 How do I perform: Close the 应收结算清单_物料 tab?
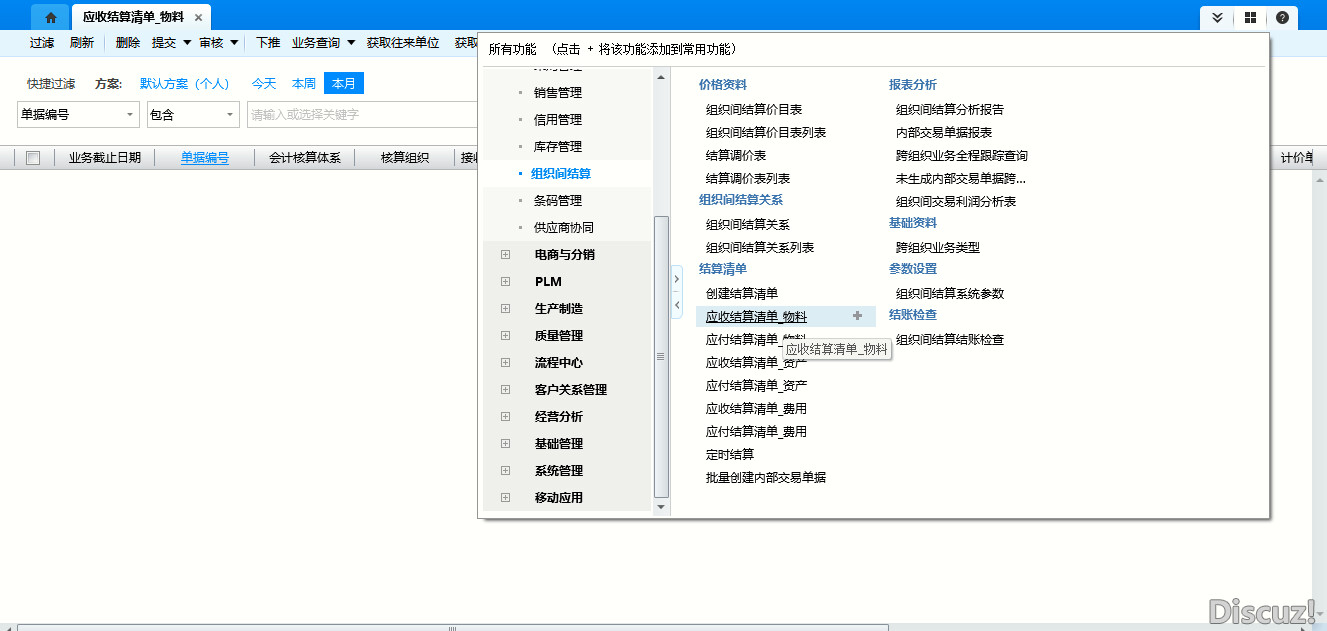click(198, 18)
